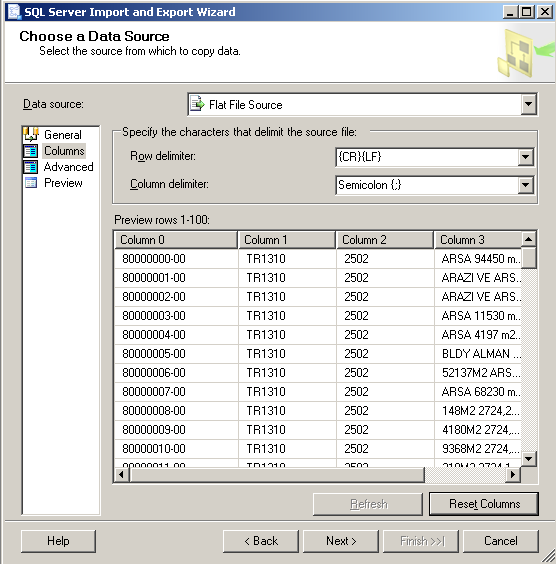The width and height of the screenshot is (556, 564).
Task: Click the Column 1 header
Action: pyautogui.click(x=287, y=240)
